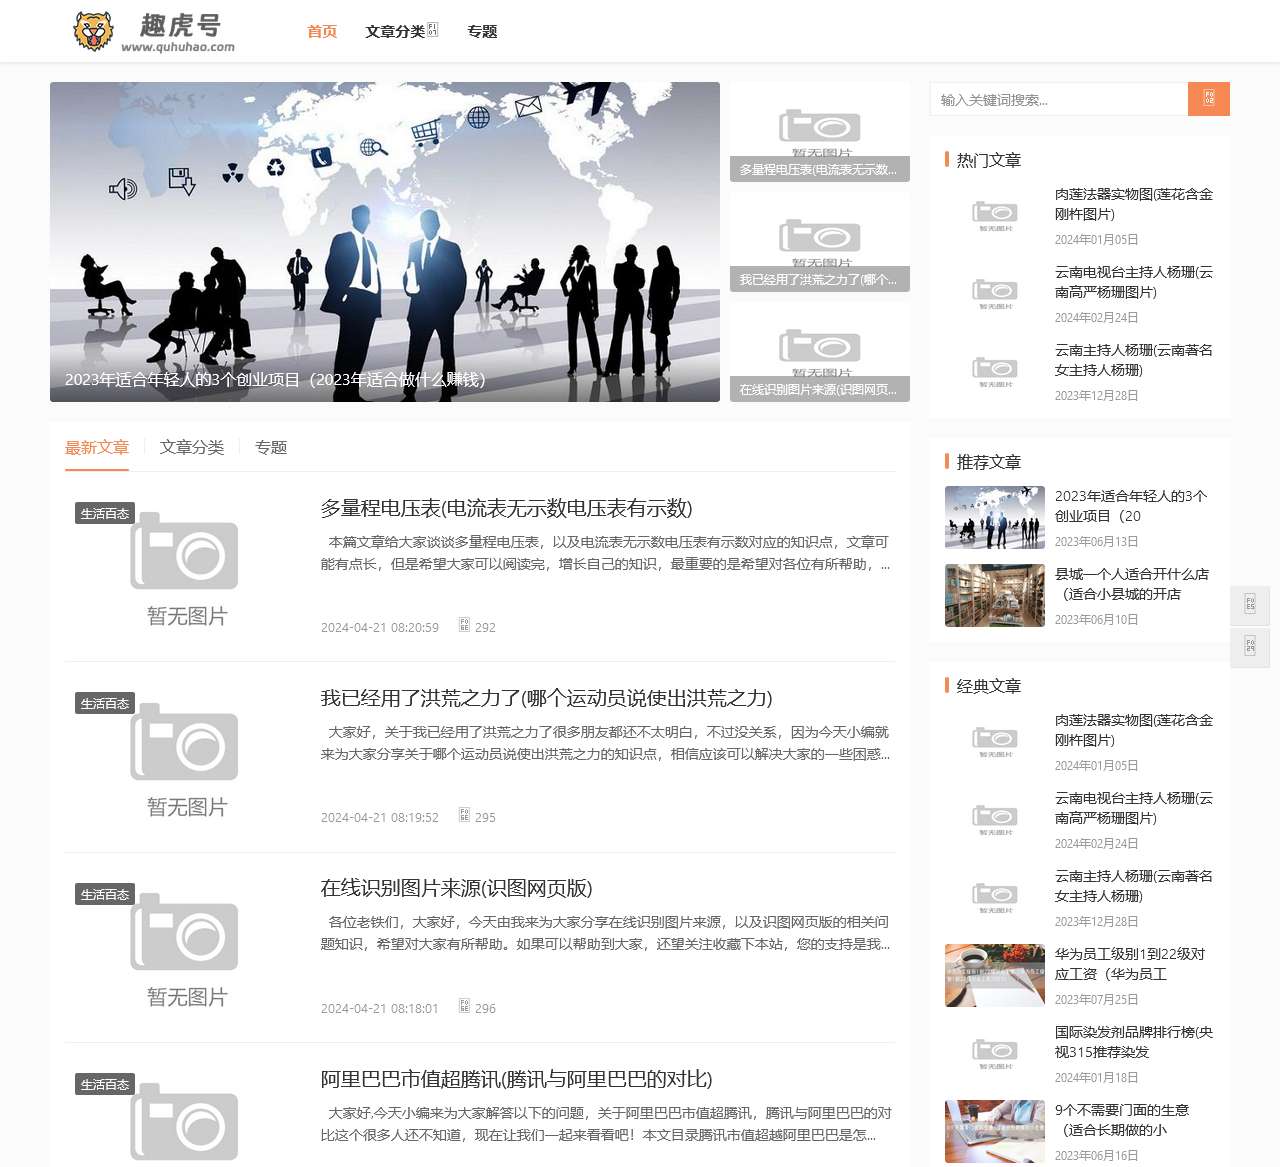
Task: Click the 趣虎号 tiger logo
Action: pos(154,31)
